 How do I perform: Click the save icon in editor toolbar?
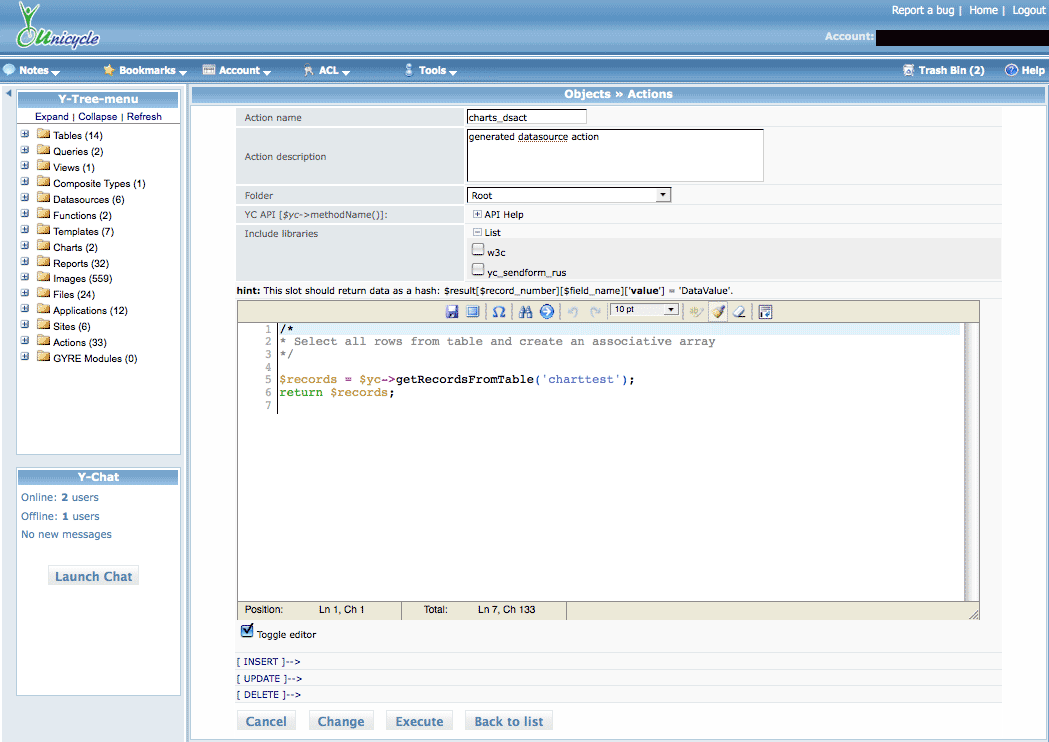(x=453, y=312)
